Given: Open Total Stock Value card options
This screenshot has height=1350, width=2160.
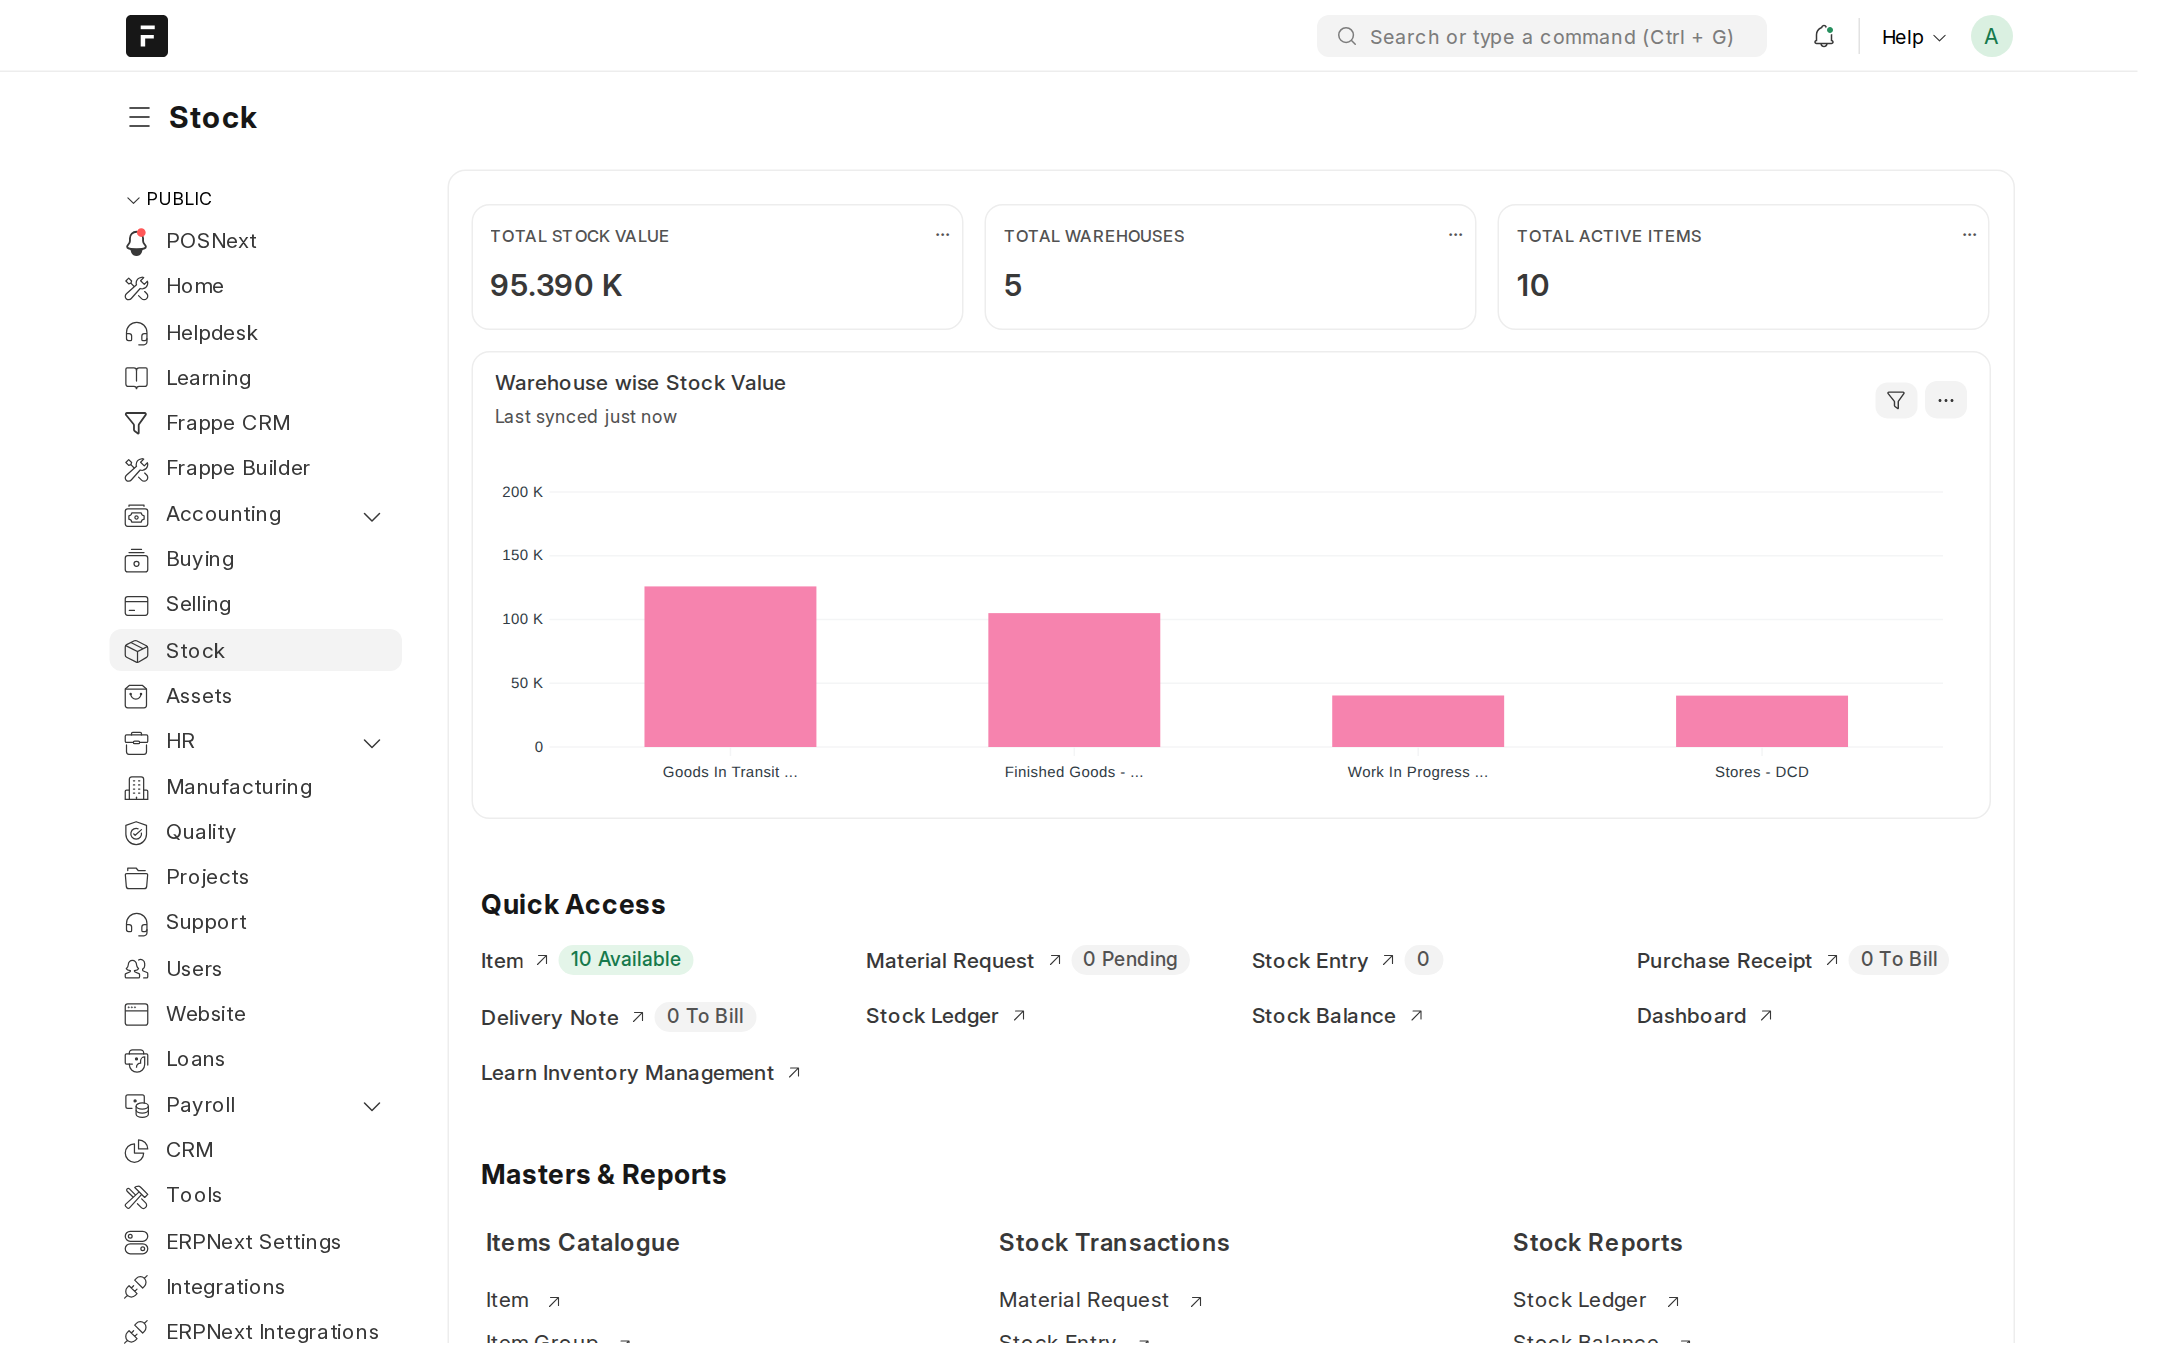Looking at the screenshot, I should click(x=942, y=235).
